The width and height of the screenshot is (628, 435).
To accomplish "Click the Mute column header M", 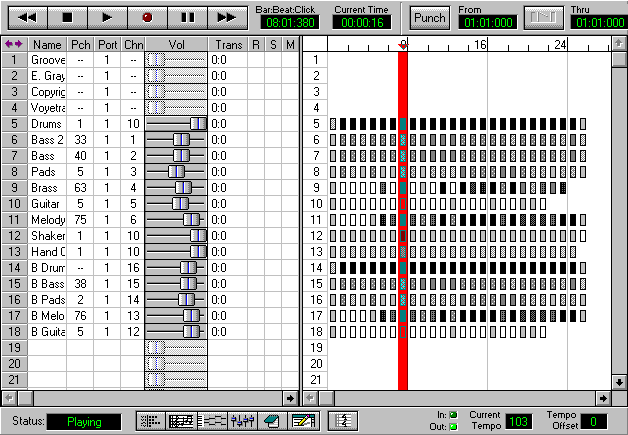I will [x=290, y=45].
